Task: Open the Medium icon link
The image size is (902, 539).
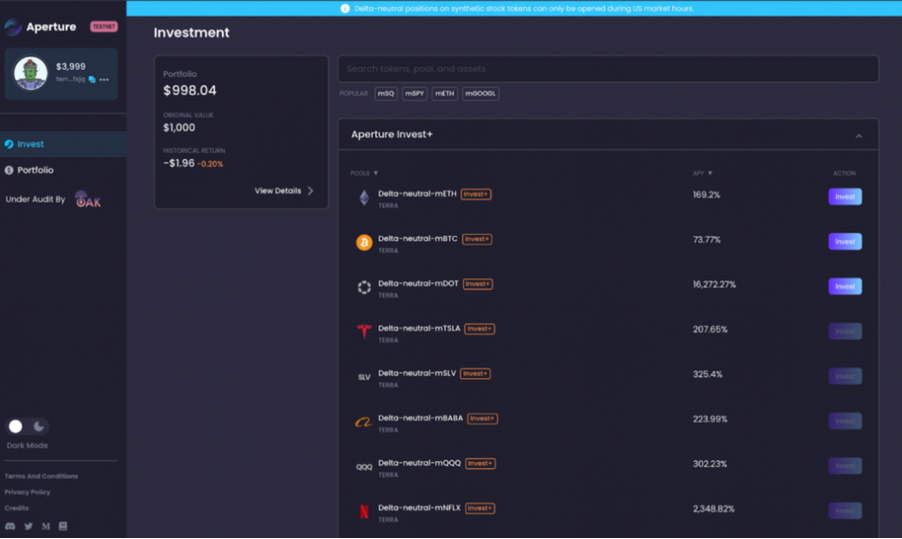Action: (x=45, y=526)
